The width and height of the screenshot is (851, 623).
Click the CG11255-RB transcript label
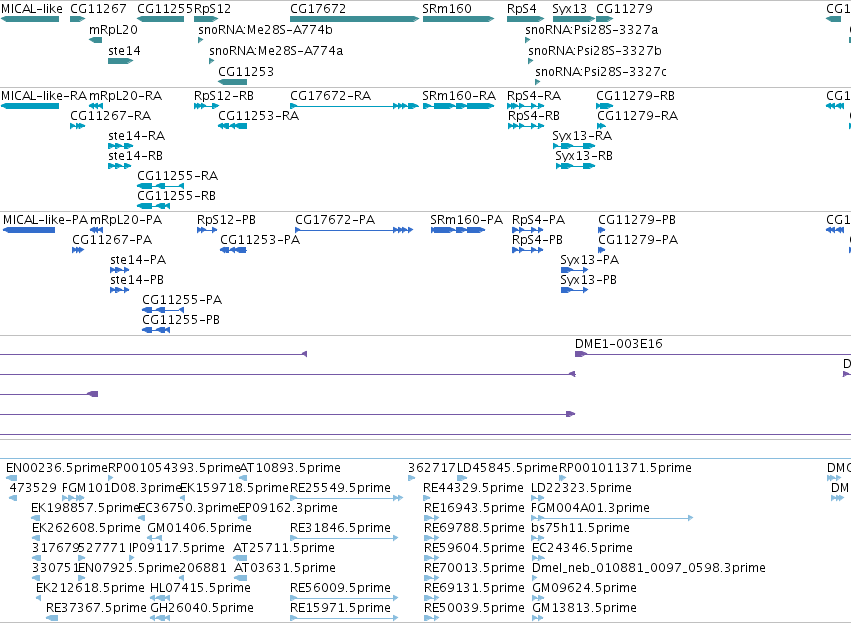pos(176,196)
